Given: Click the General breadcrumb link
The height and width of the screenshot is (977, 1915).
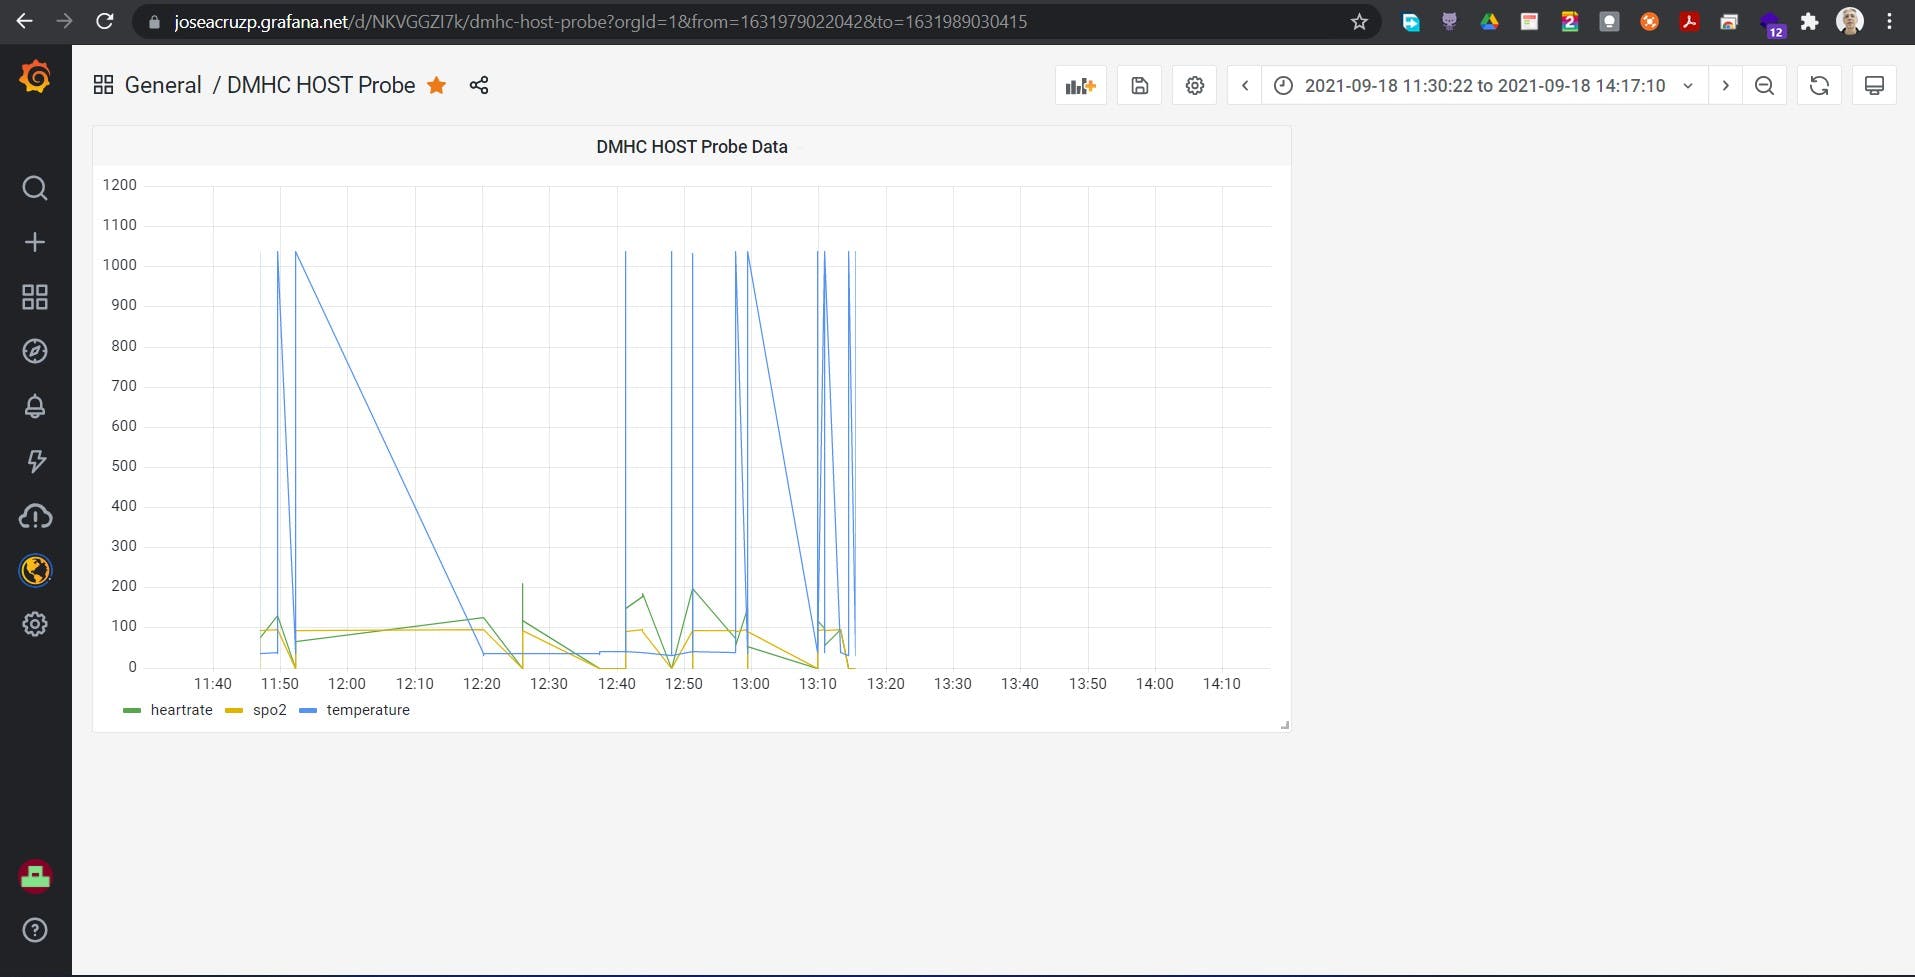Looking at the screenshot, I should [x=163, y=85].
